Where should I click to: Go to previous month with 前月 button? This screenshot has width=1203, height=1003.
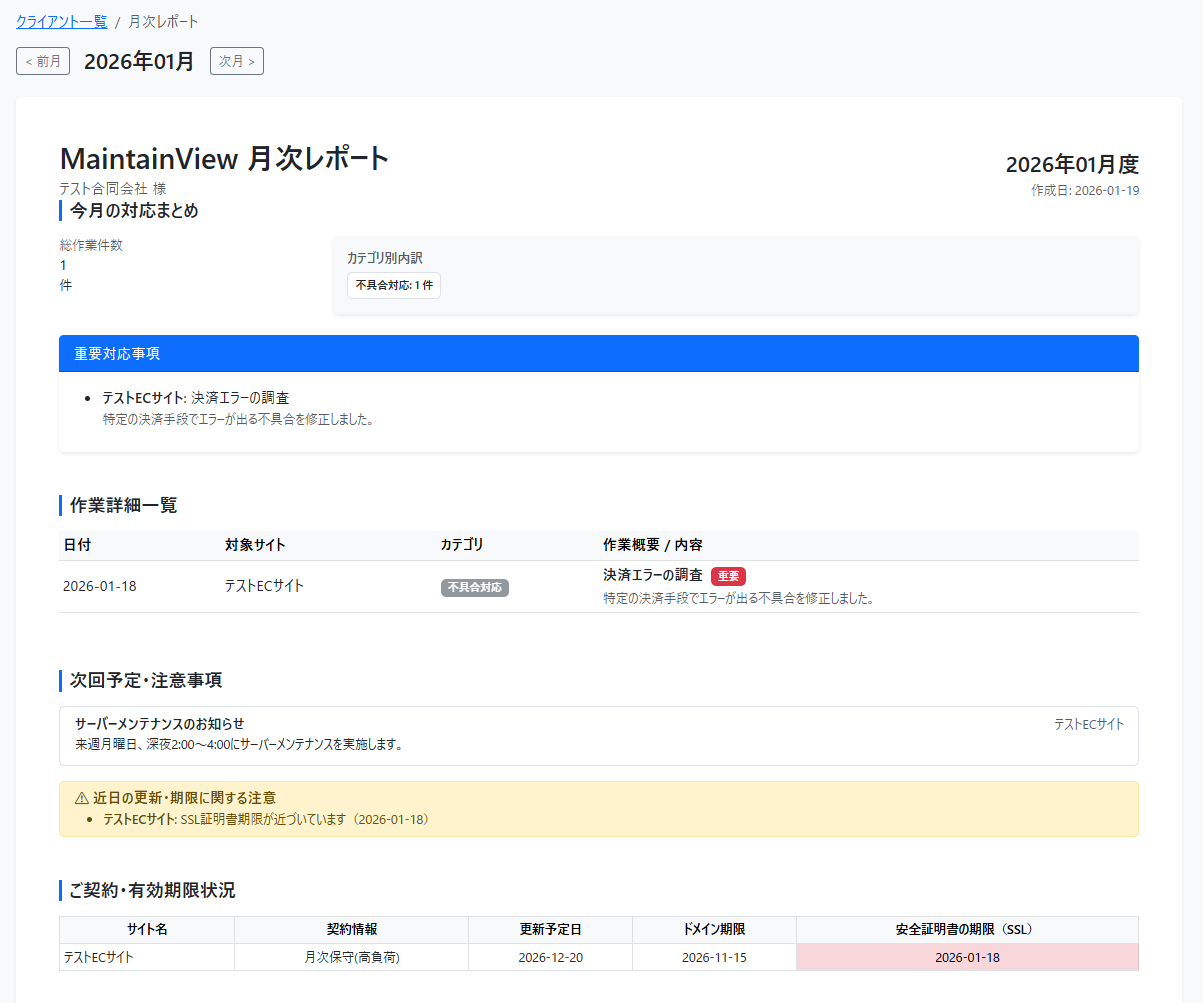pyautogui.click(x=43, y=61)
